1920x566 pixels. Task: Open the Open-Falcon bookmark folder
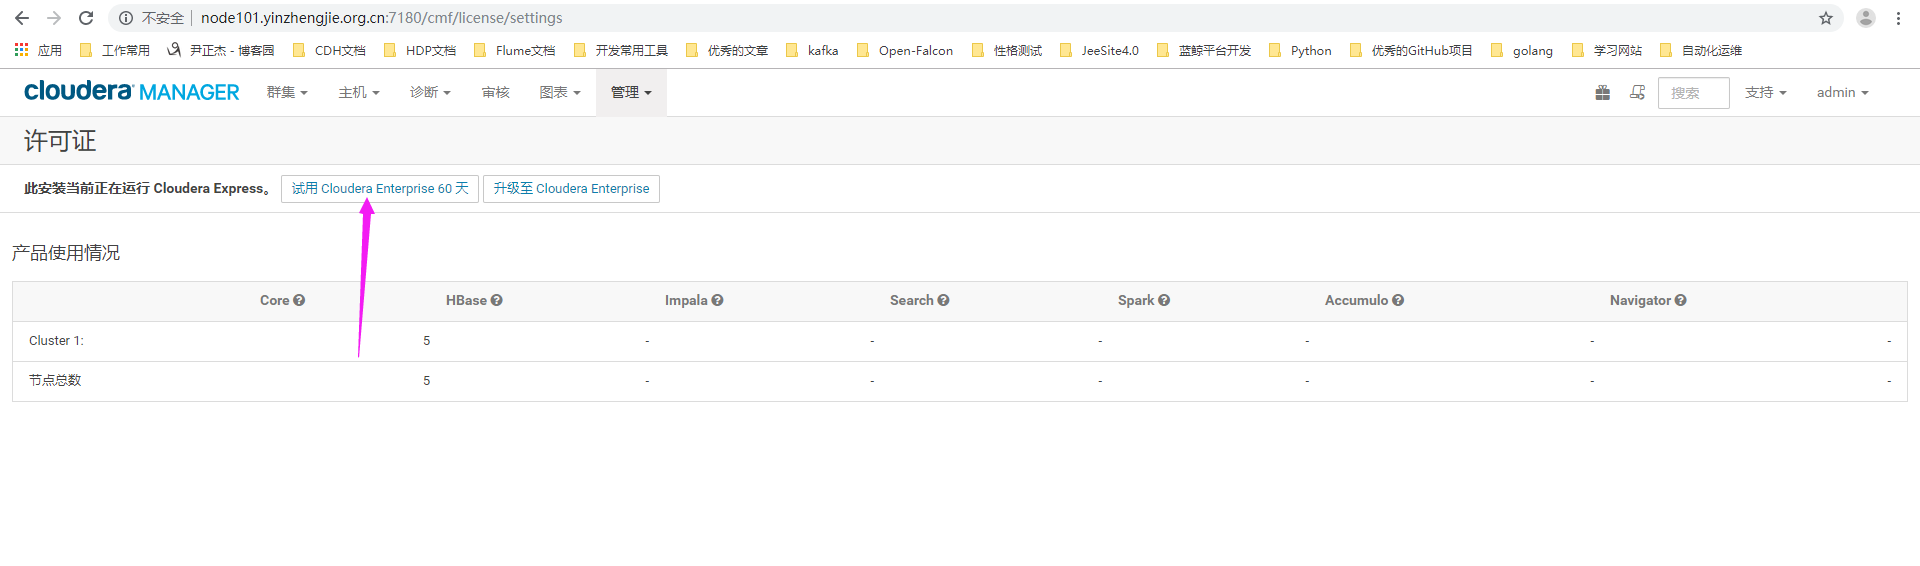tap(905, 50)
